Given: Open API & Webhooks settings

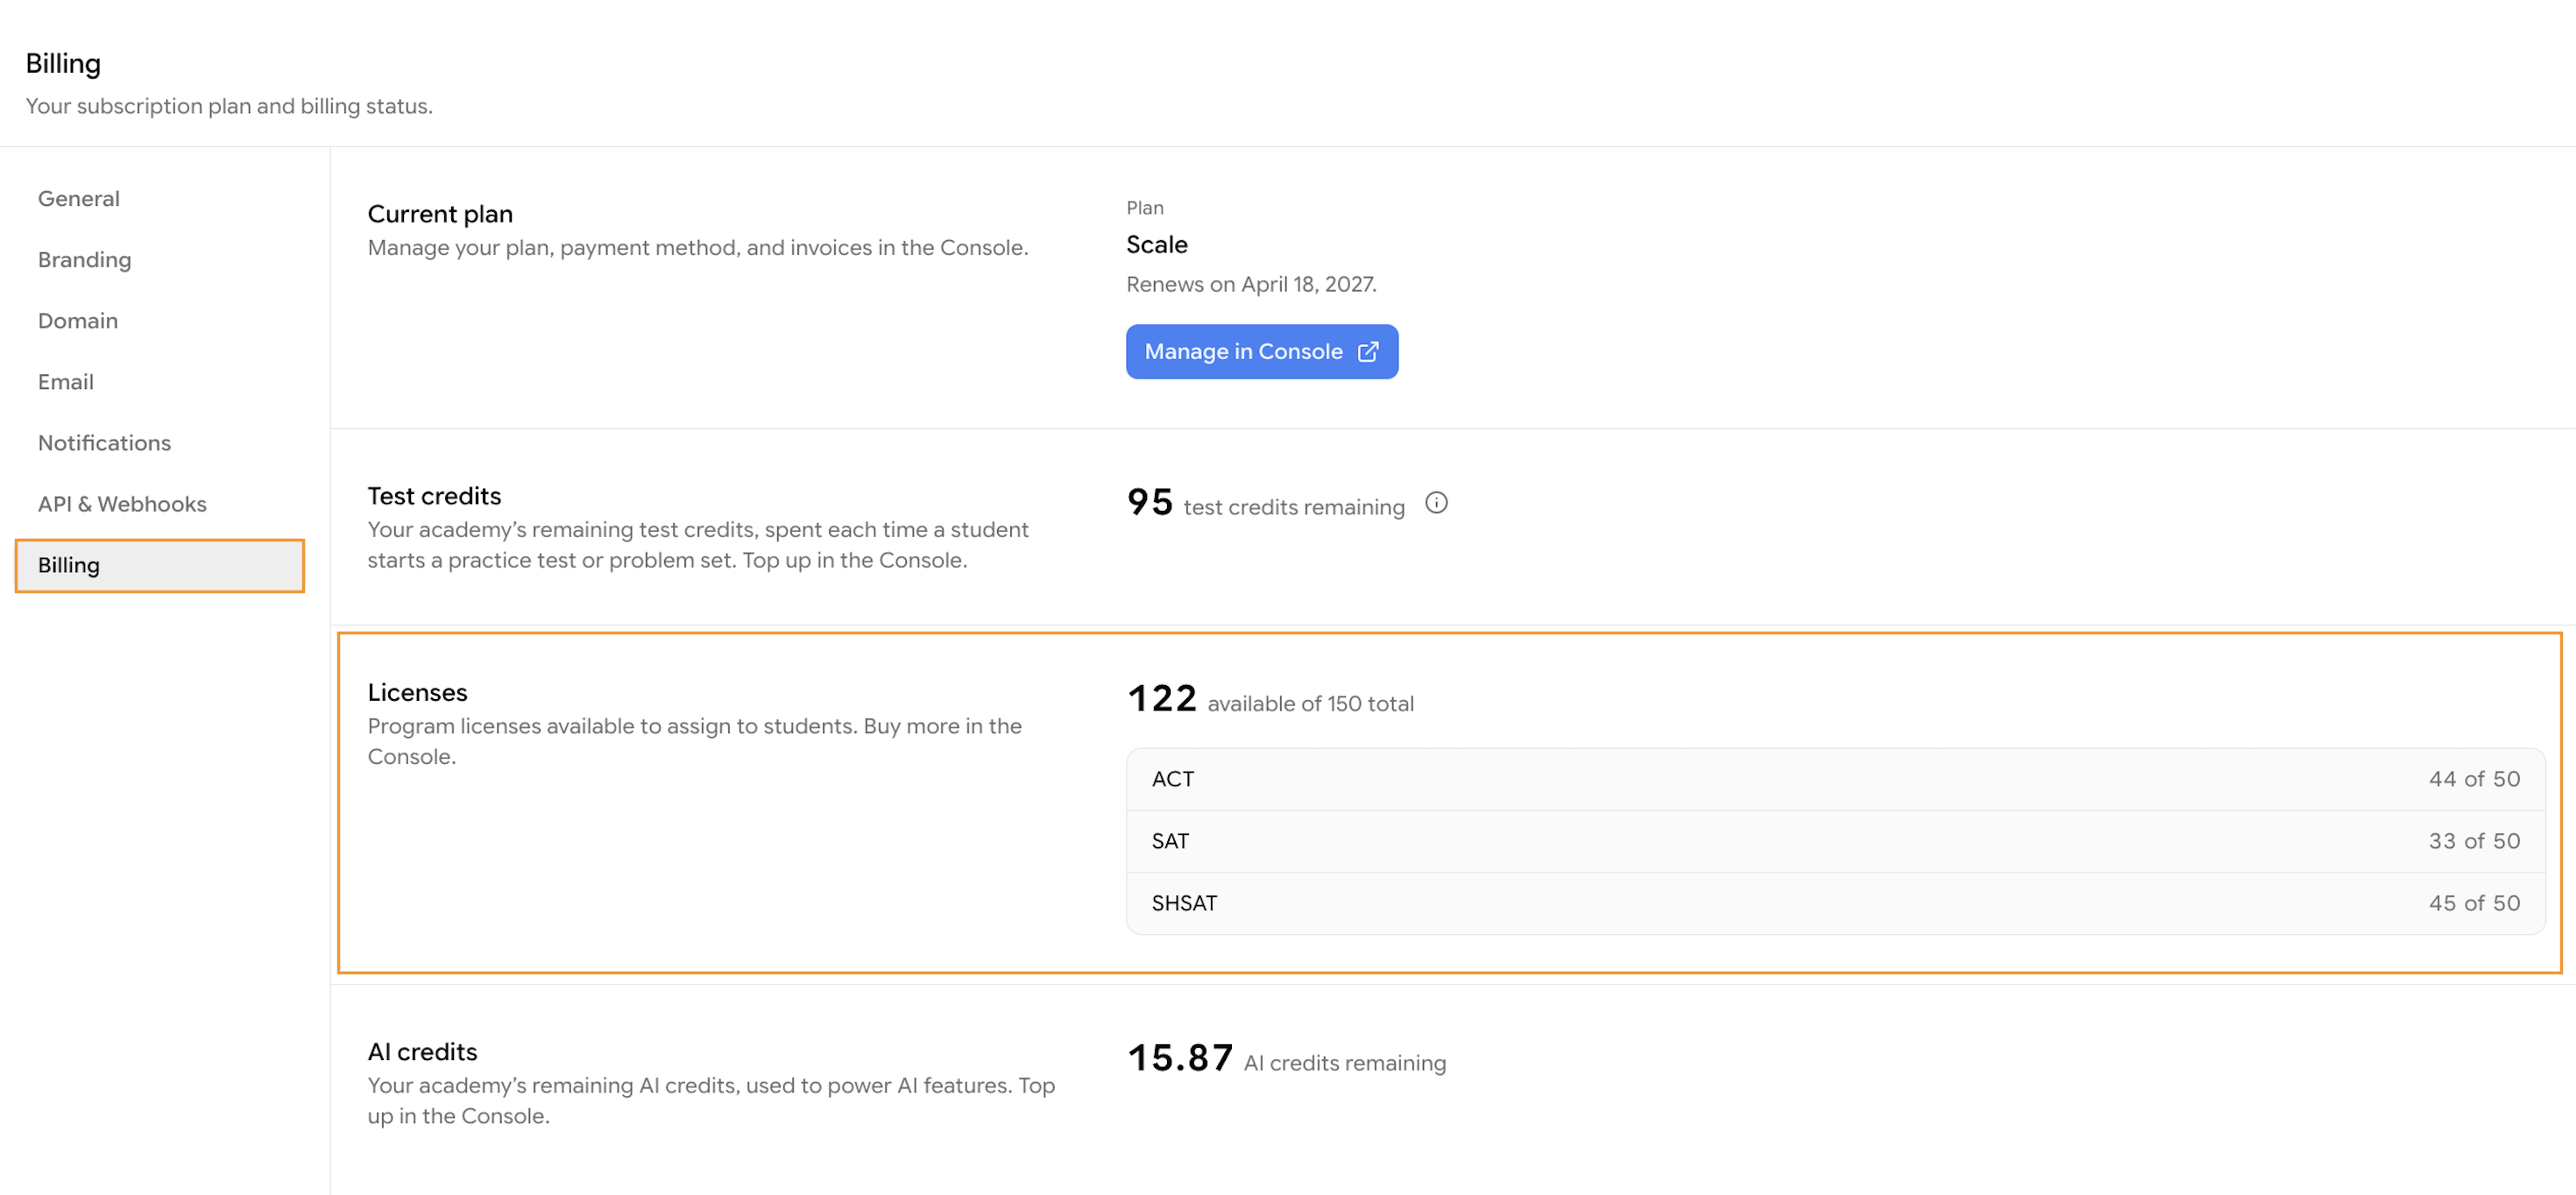Looking at the screenshot, I should click(x=160, y=504).
